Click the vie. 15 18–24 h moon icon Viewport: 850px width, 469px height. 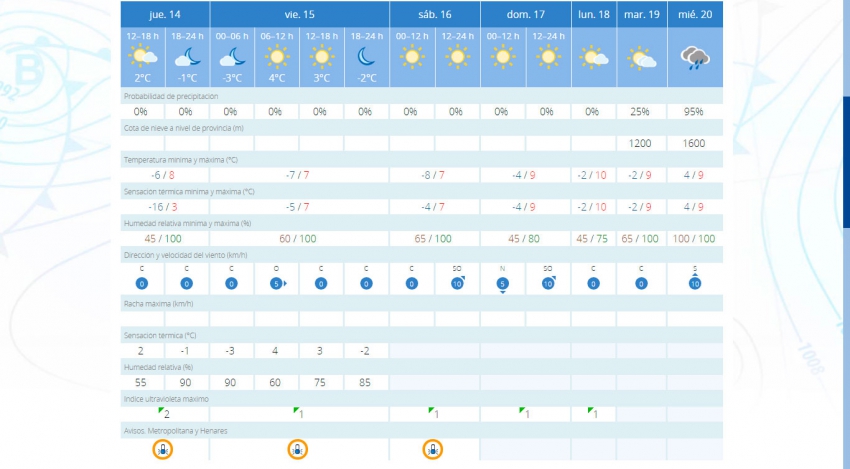coord(366,56)
